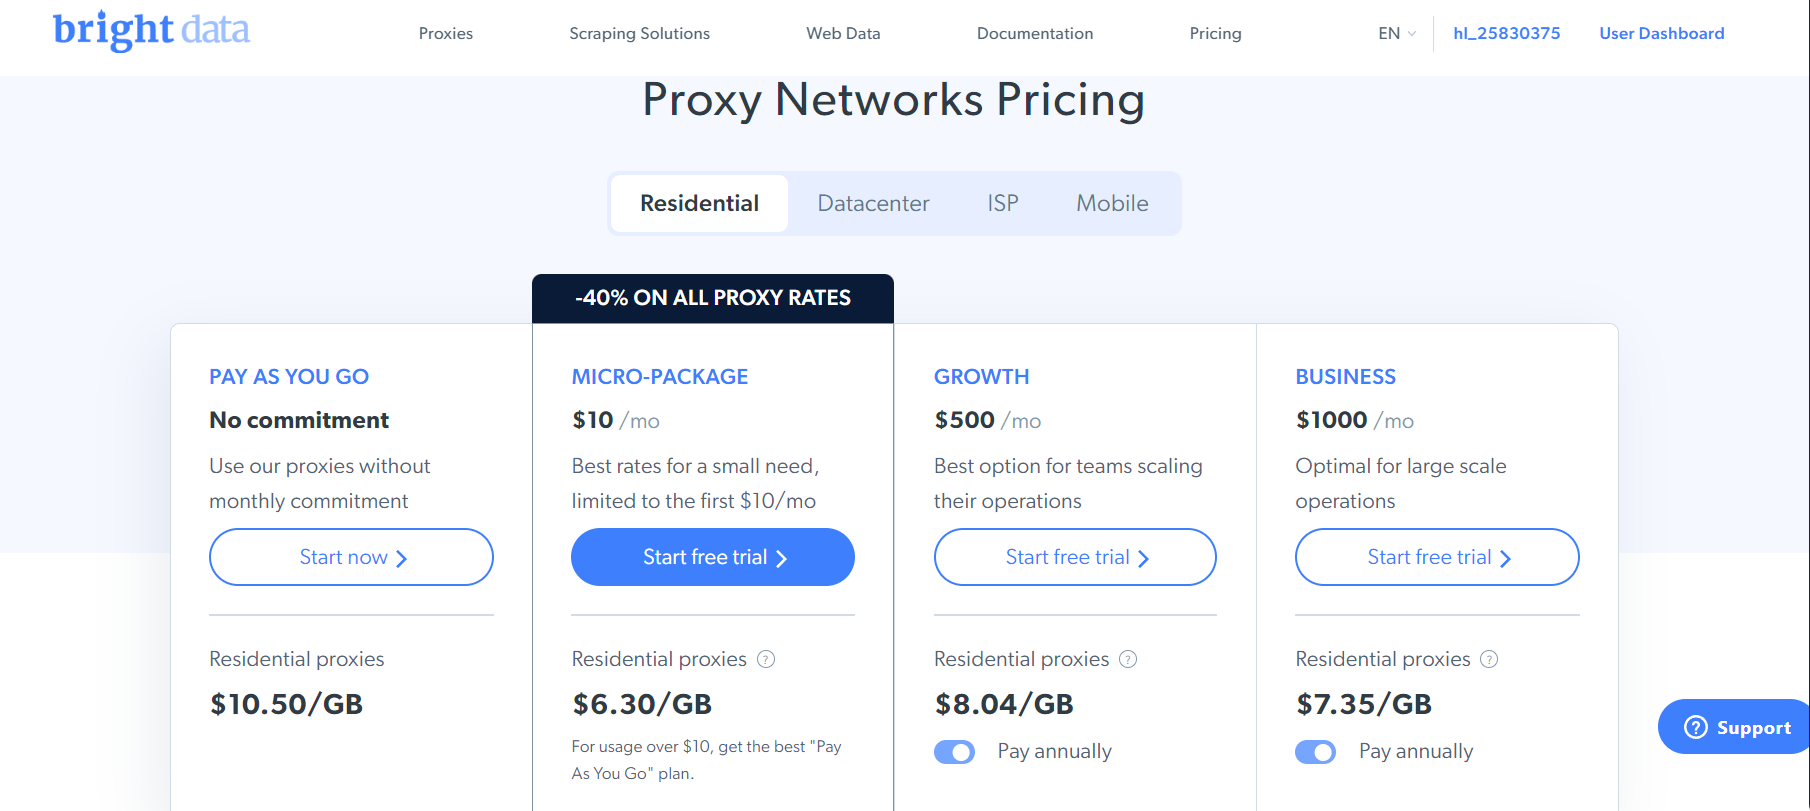Click the Bright Data logo
This screenshot has height=811, width=1810.
tap(151, 32)
